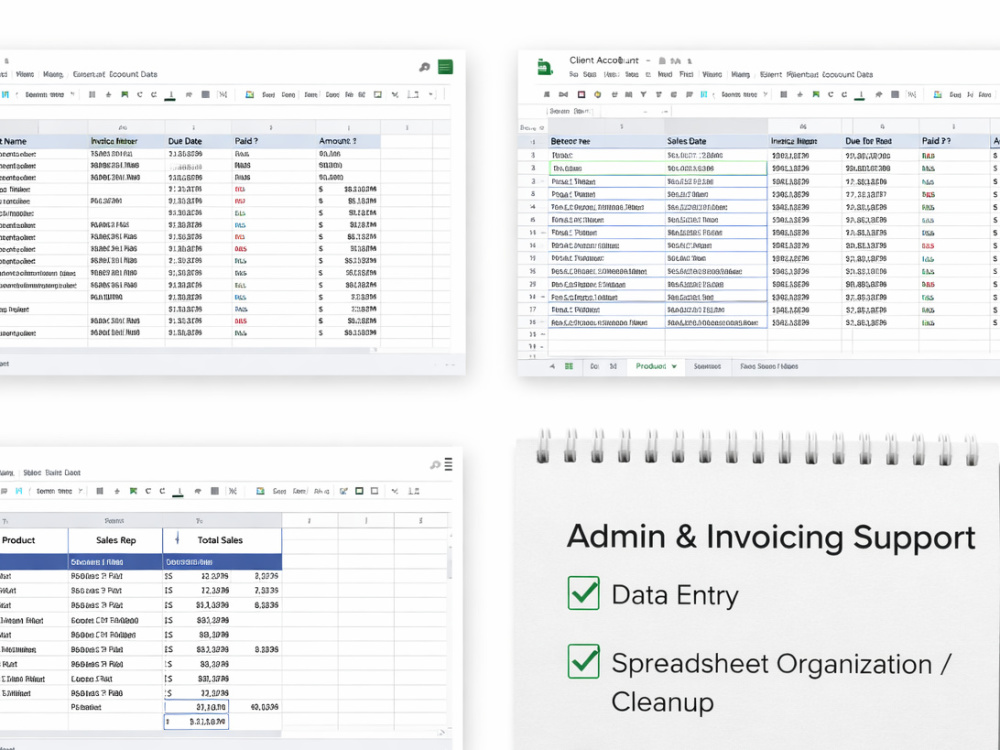The width and height of the screenshot is (1000, 750).
Task: Click the light blue icon in Client Account toolbar
Action: 704,94
